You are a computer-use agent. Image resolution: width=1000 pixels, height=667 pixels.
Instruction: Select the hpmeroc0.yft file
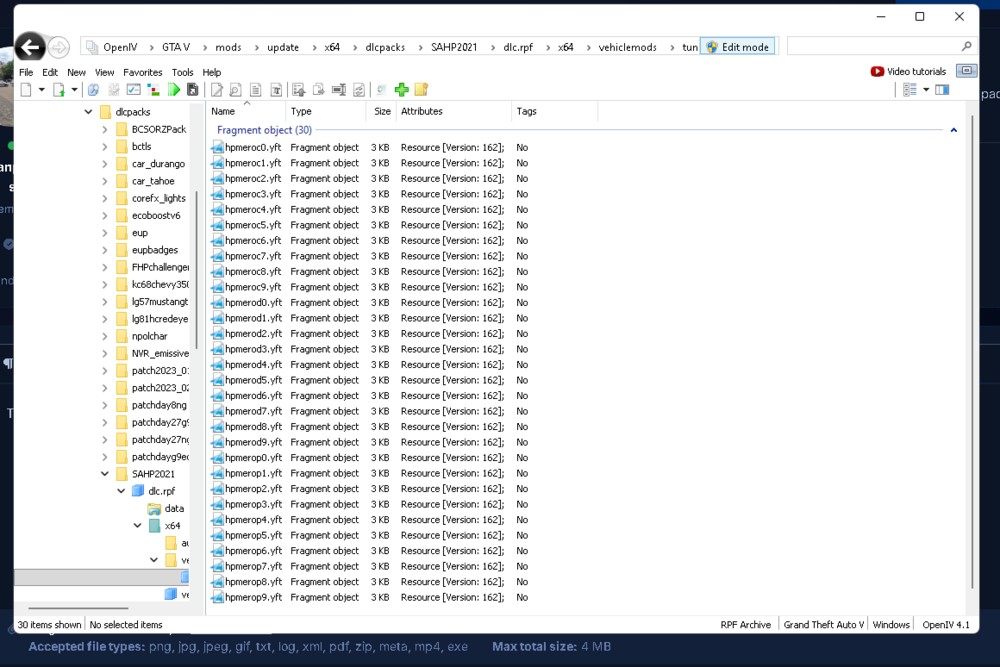248,147
